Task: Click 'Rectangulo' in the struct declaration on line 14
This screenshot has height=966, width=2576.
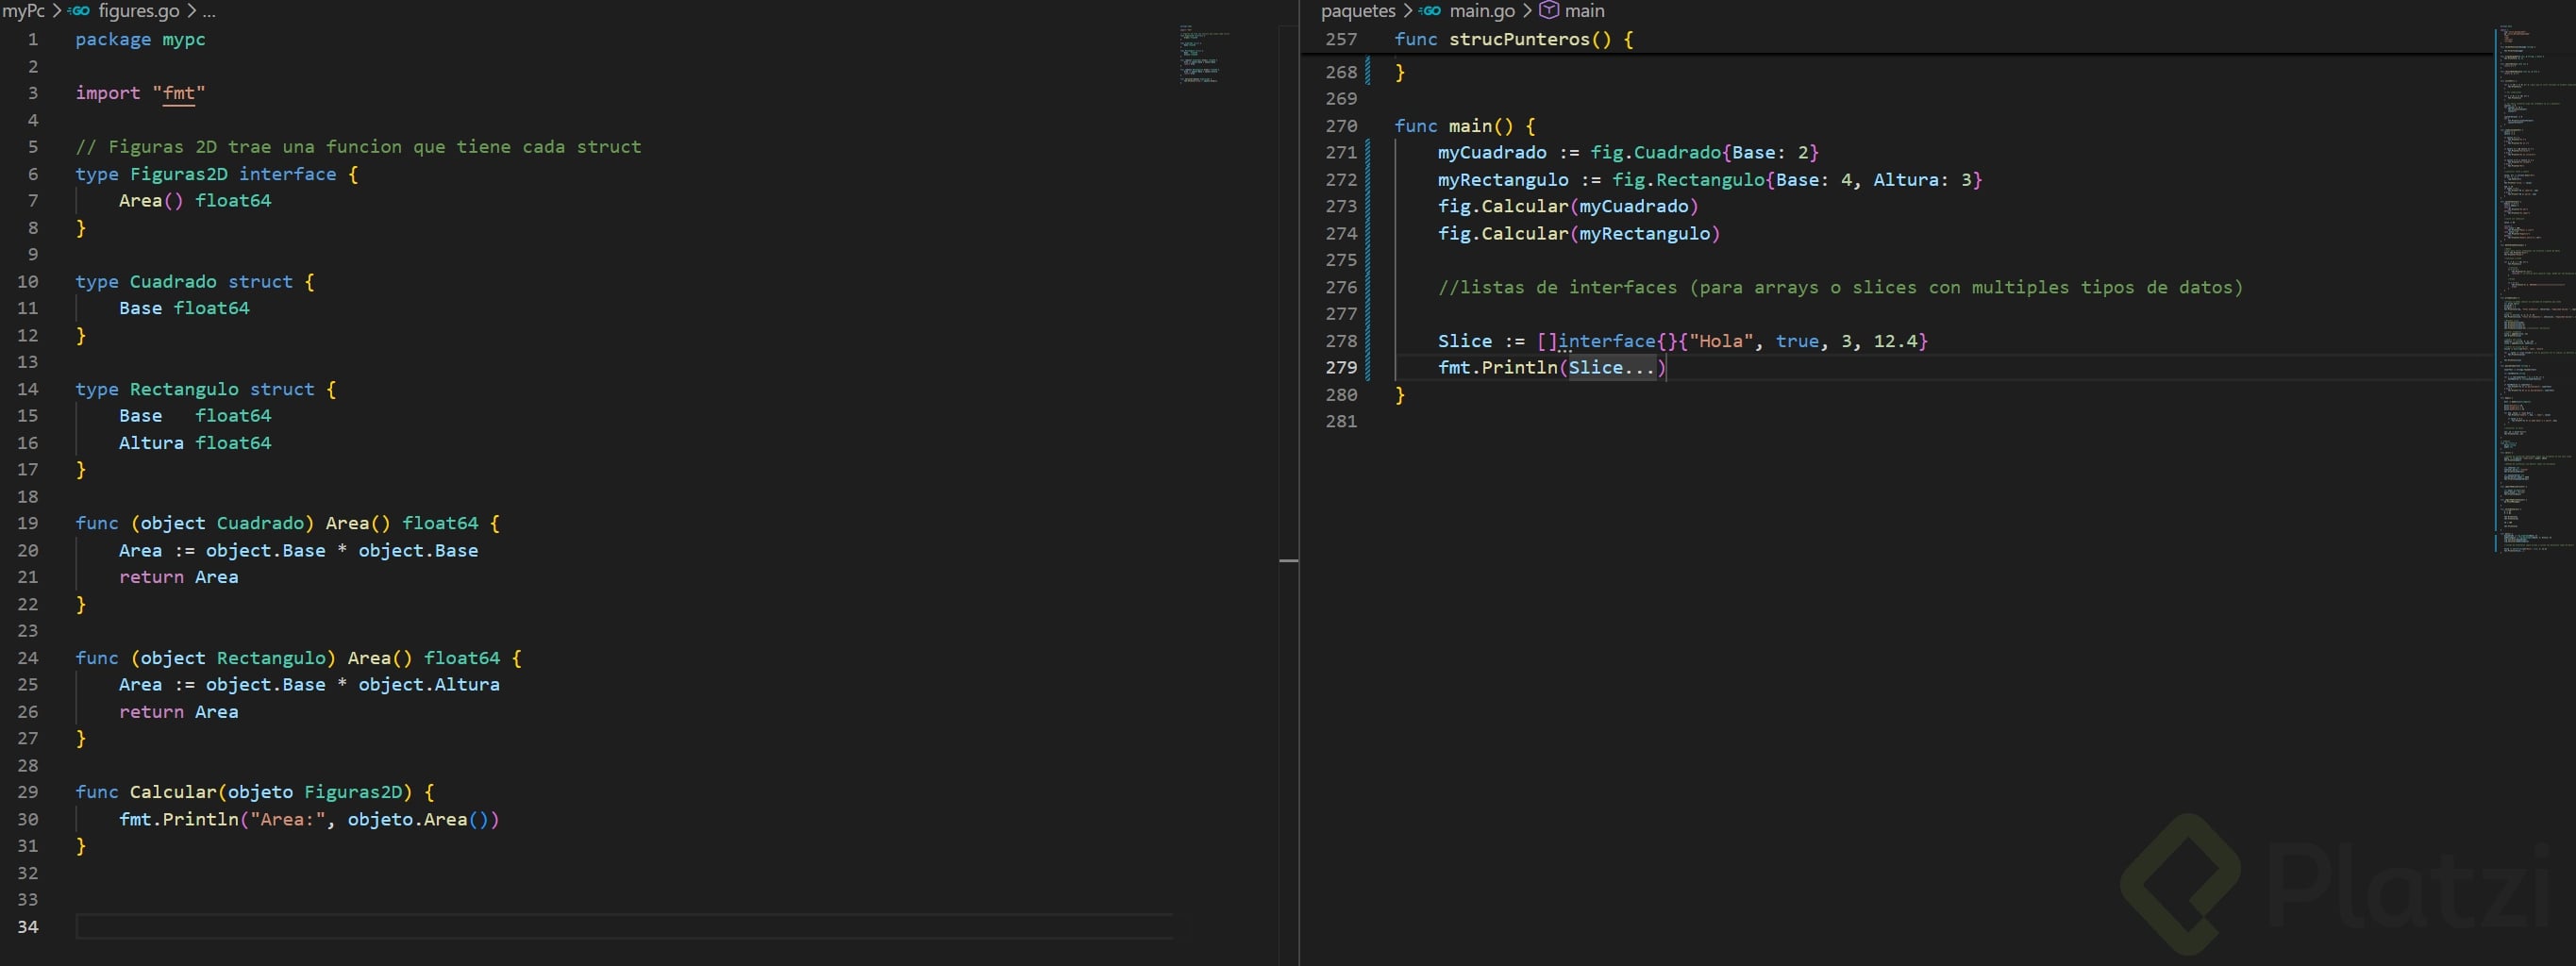Action: (x=184, y=389)
